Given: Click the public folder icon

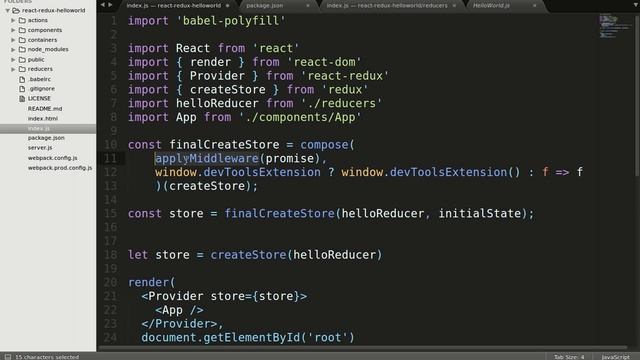Looking at the screenshot, I should (22, 59).
